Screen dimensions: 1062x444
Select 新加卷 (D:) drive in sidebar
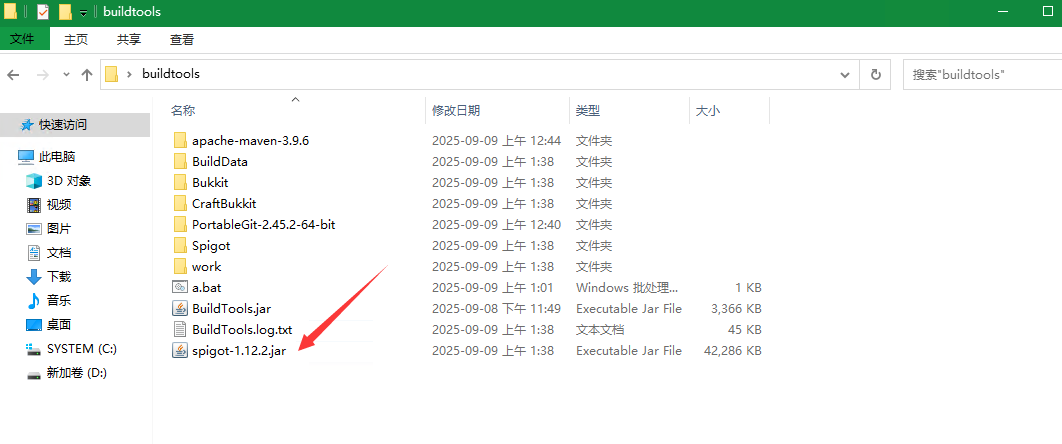point(76,373)
